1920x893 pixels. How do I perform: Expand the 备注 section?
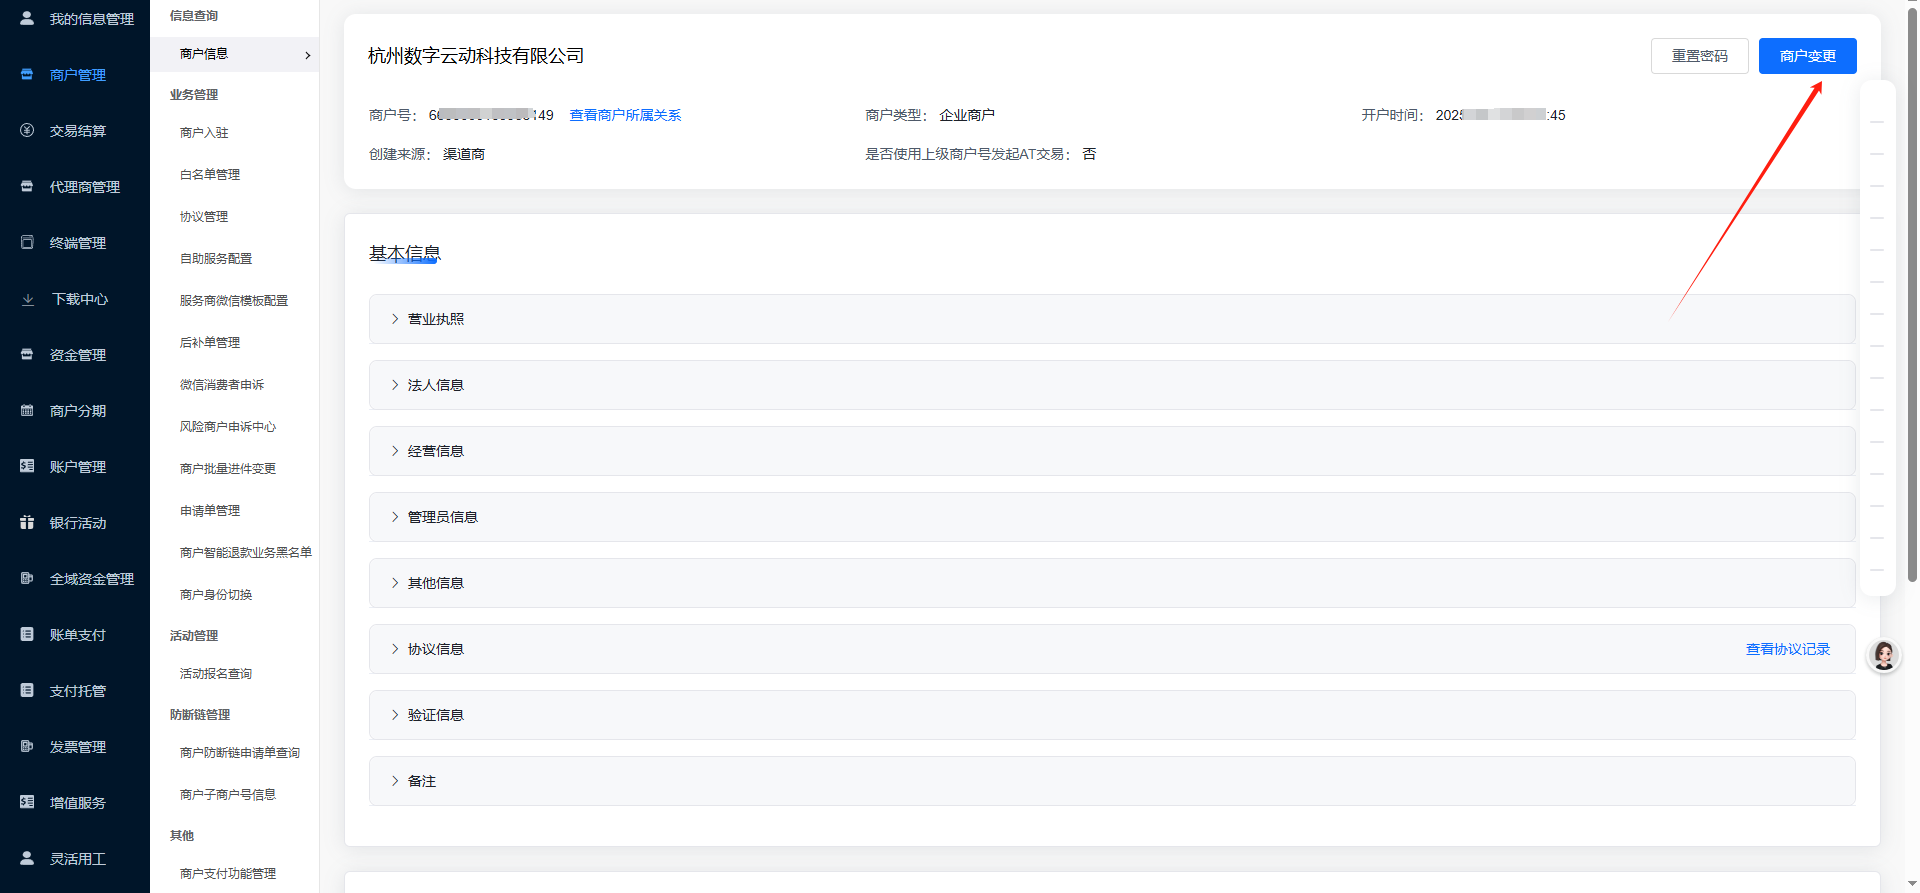coord(421,781)
